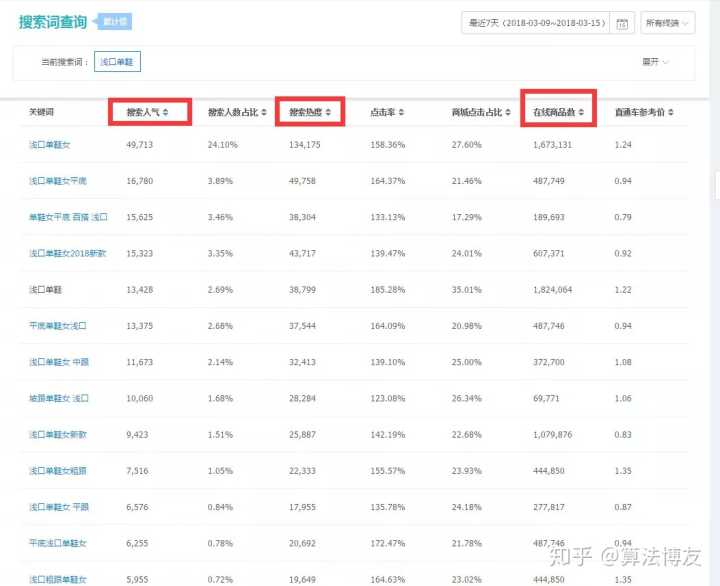Open keyword link 平底单鞋女浅口
Screen dimensions: 720x586
point(57,326)
